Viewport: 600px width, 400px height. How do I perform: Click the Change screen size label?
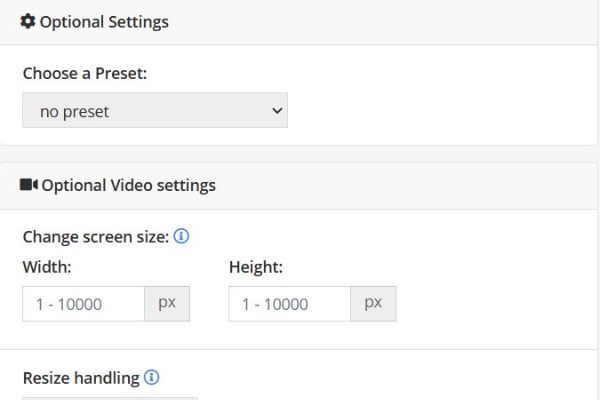point(96,237)
